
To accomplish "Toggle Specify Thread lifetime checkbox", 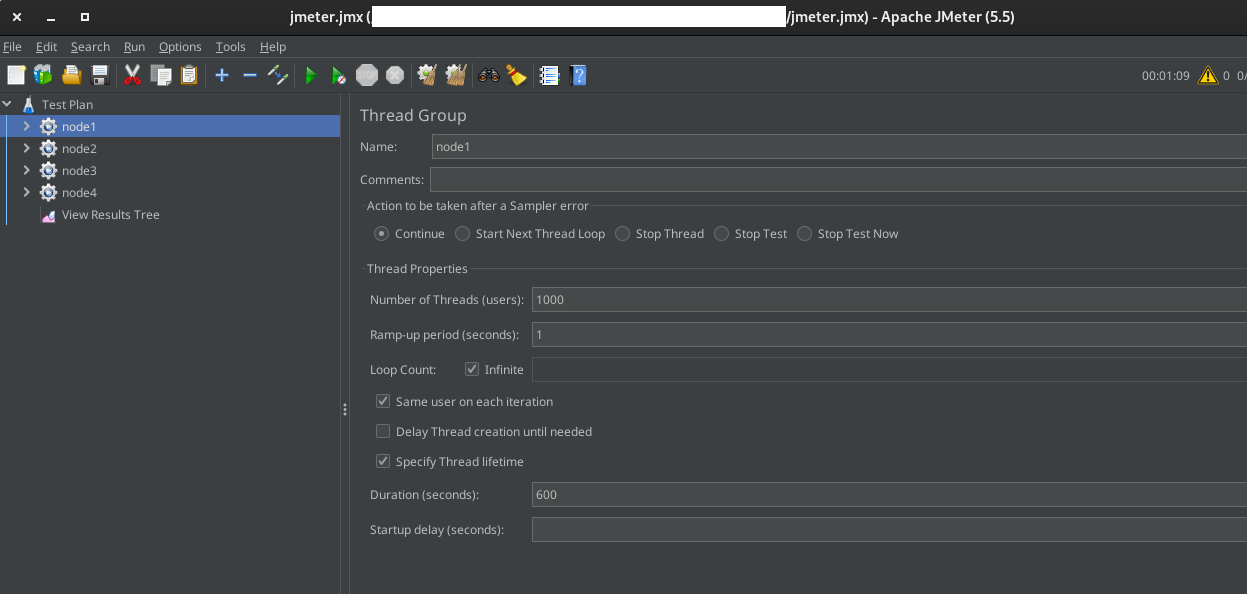I will click(x=383, y=462).
